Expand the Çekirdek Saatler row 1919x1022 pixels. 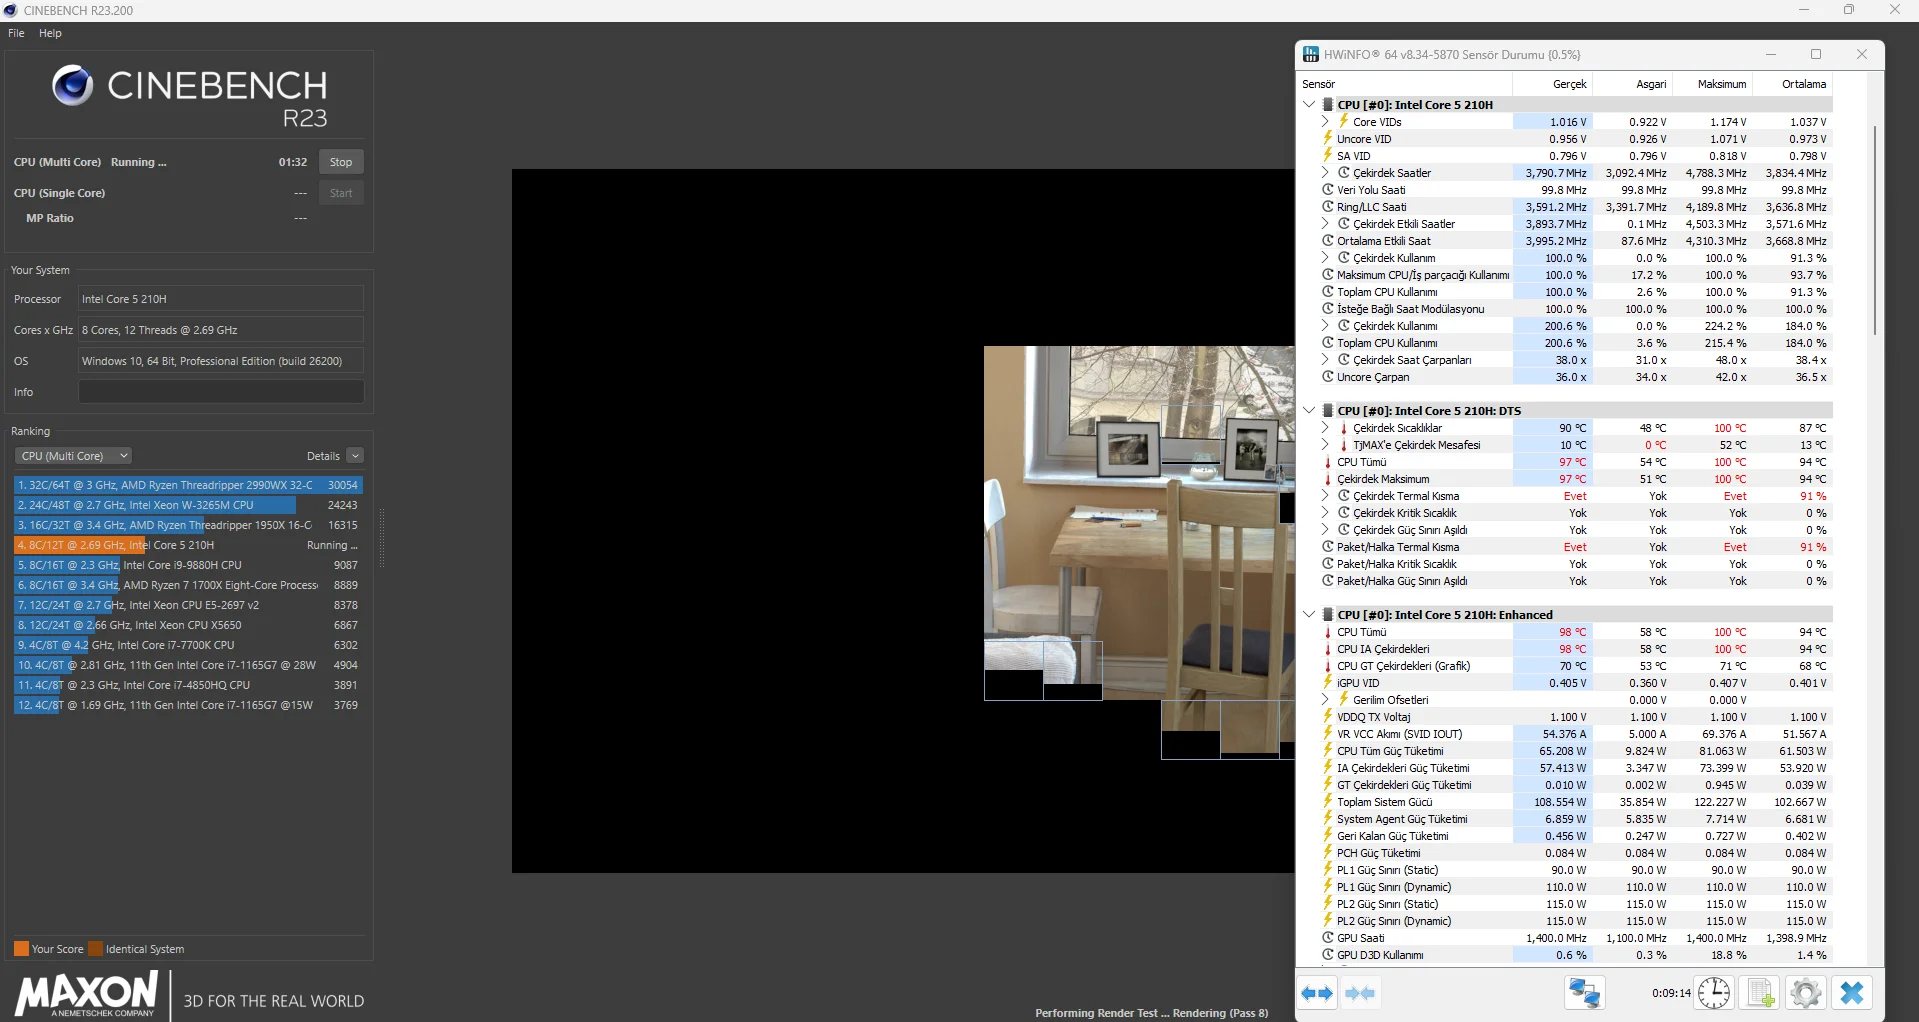coord(1326,173)
